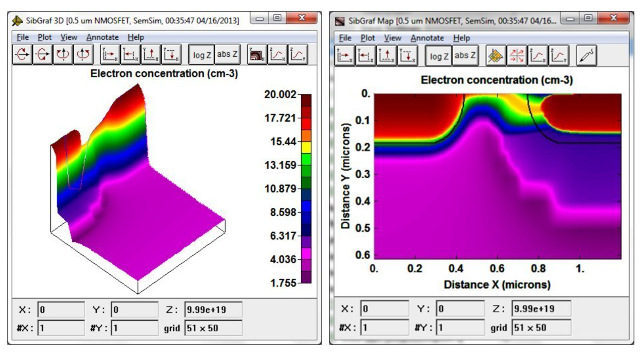Rotate 3D plot around vertical axis right
This screenshot has width=640, height=360.
[x=83, y=54]
